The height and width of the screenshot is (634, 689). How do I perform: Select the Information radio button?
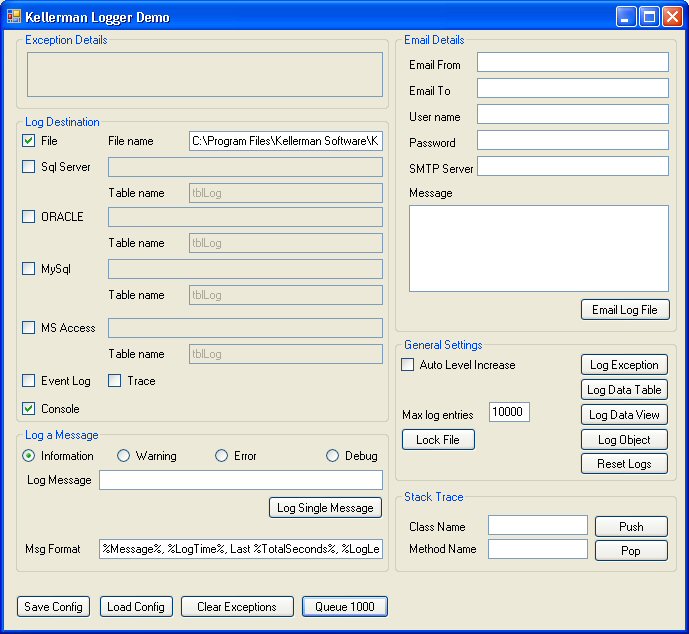(29, 456)
